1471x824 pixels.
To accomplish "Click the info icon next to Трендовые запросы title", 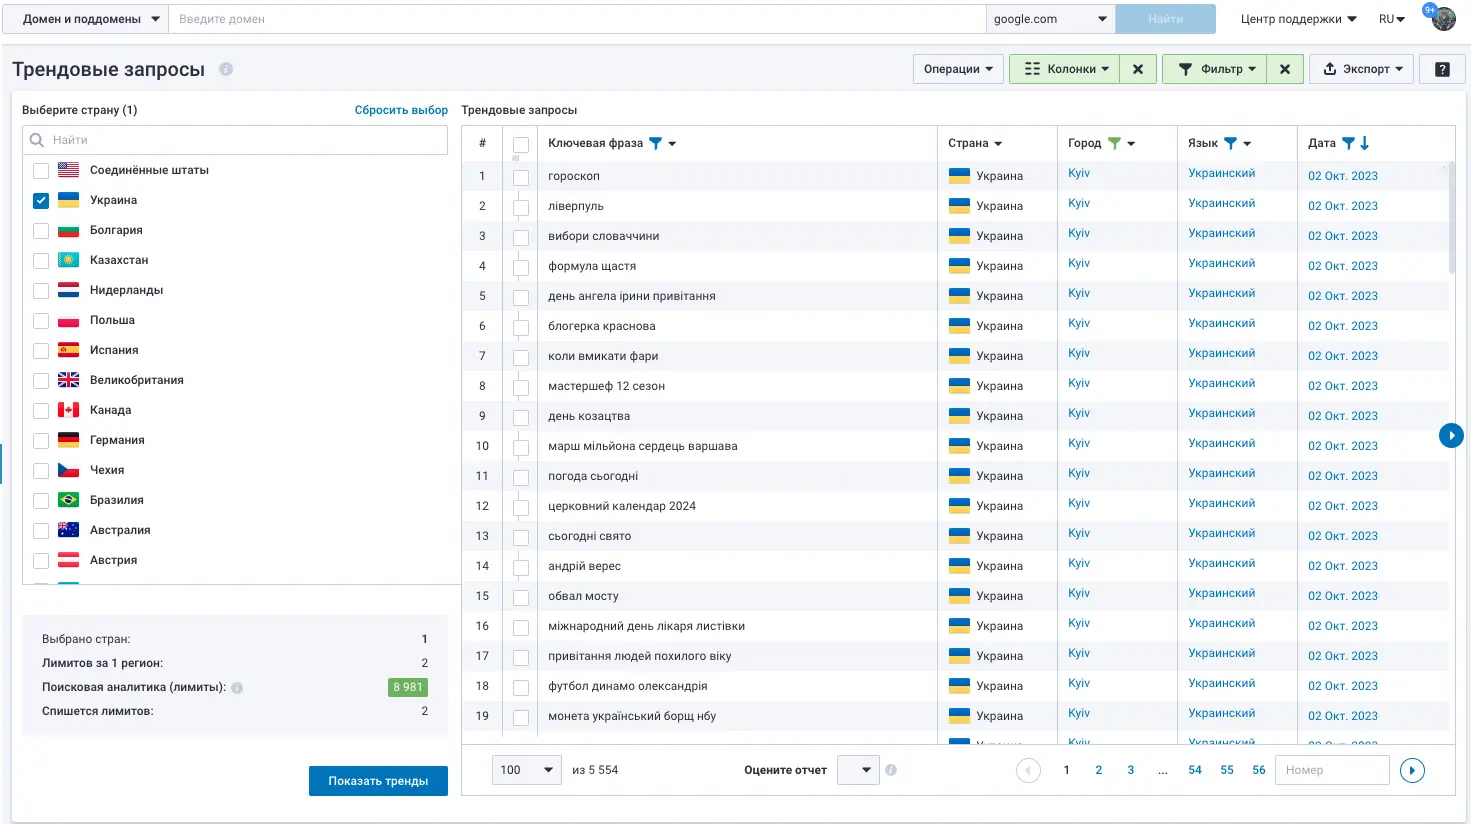I will (226, 69).
